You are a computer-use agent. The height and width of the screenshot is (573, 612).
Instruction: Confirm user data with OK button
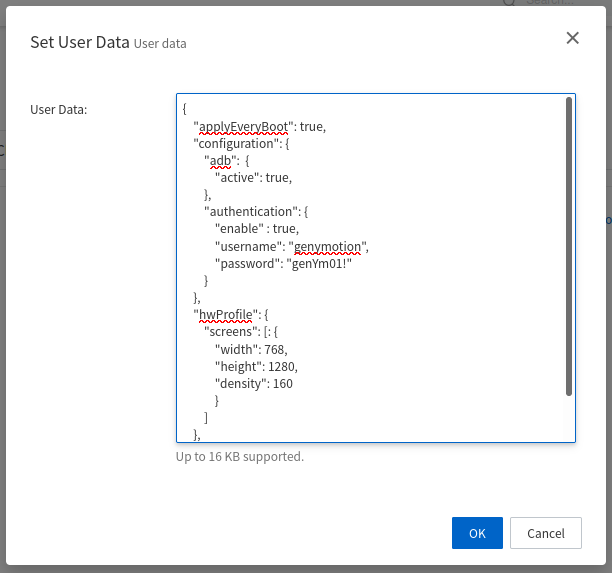pos(477,533)
